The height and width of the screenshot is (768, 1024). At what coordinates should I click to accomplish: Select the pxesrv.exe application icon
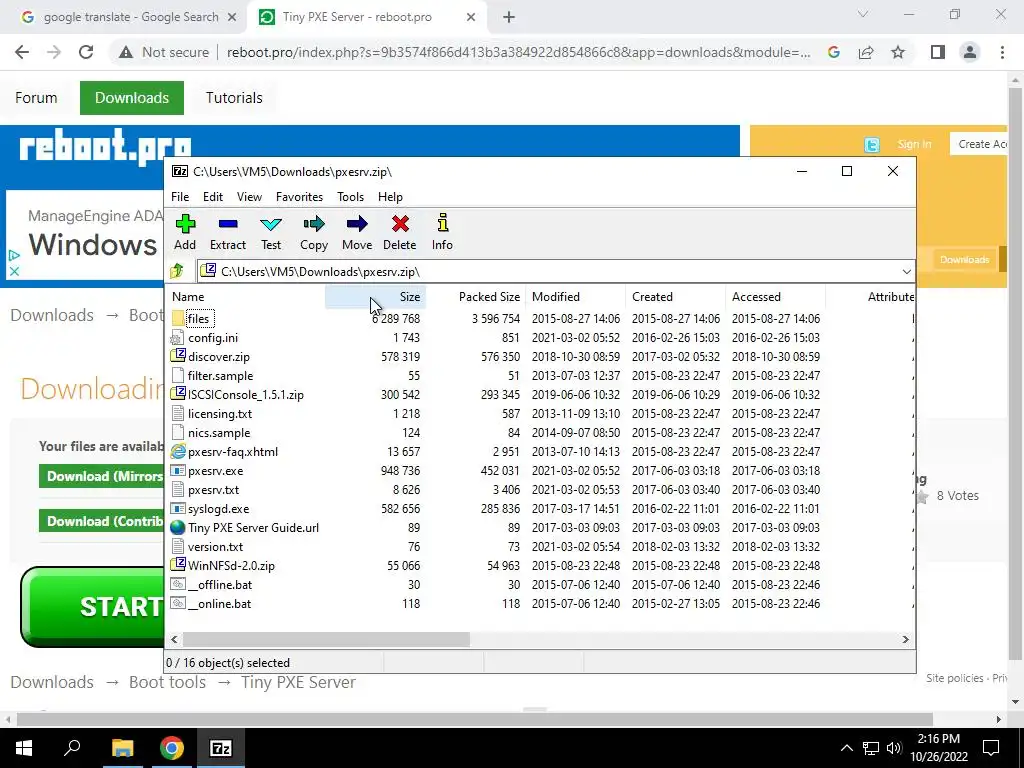click(x=178, y=470)
